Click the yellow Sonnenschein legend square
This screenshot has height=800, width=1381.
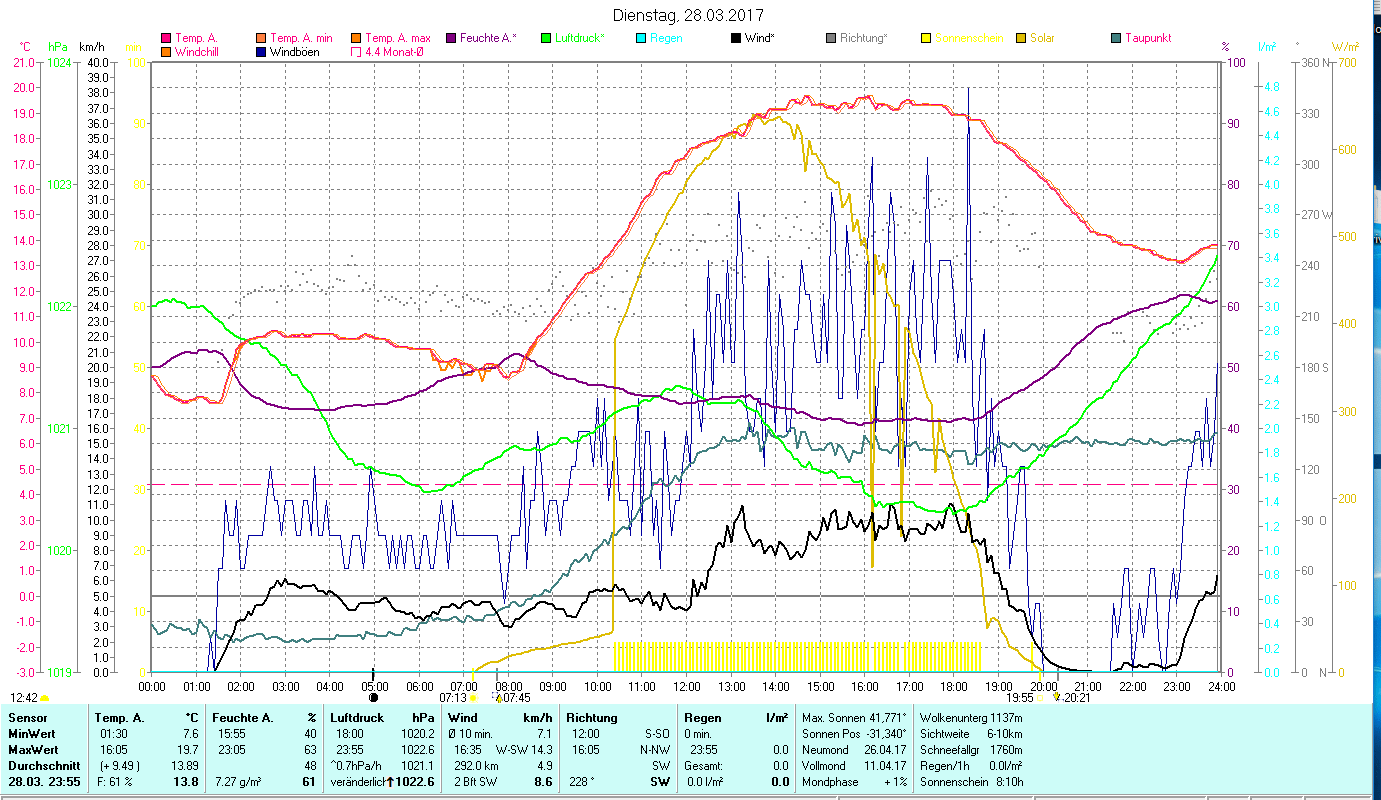(x=926, y=38)
